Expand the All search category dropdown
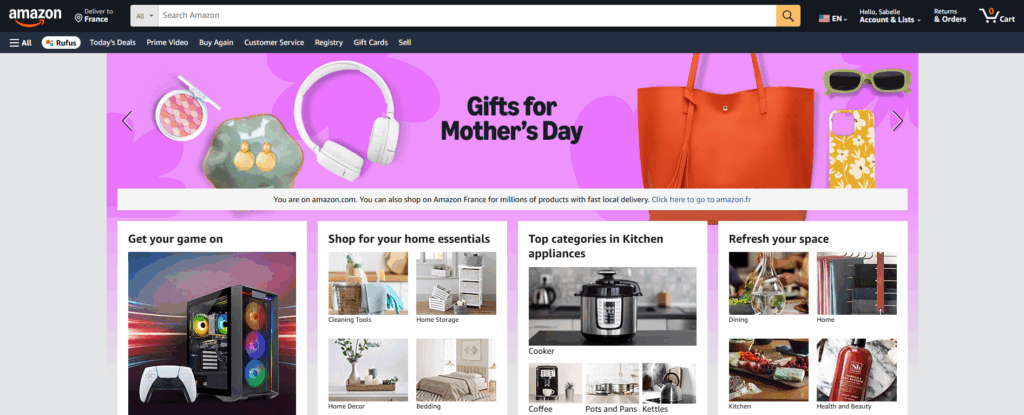This screenshot has width=1024, height=415. pyautogui.click(x=144, y=16)
